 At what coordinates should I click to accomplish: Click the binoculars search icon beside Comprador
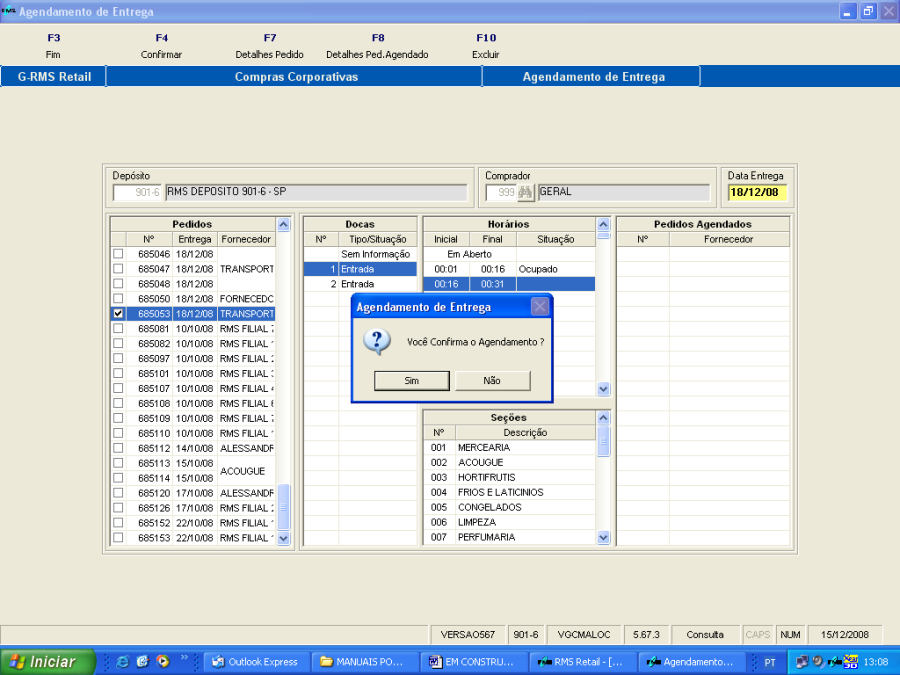tap(526, 192)
